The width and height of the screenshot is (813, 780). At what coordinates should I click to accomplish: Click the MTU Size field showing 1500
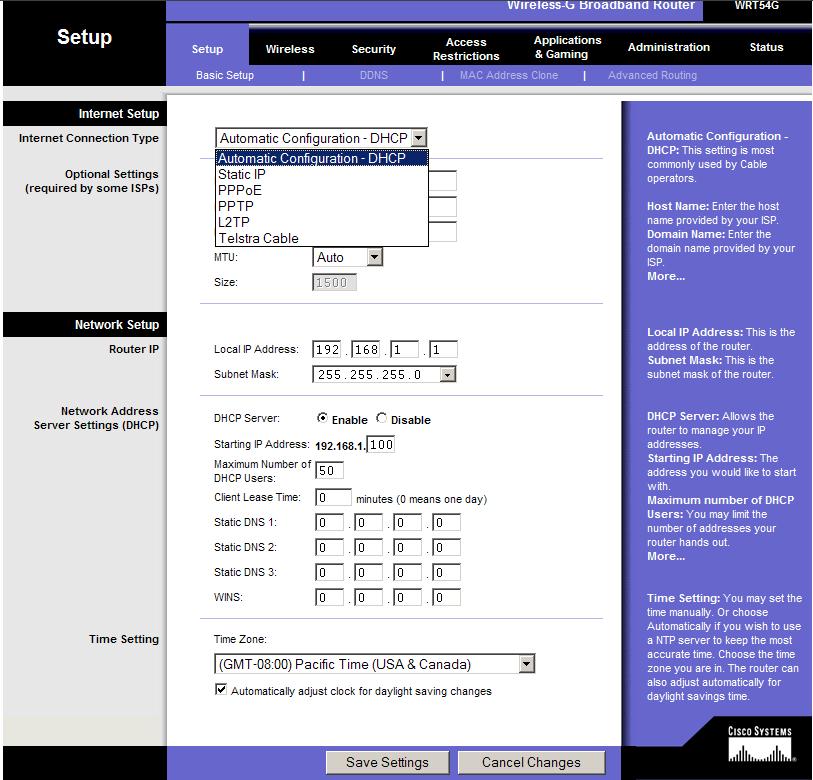(334, 283)
